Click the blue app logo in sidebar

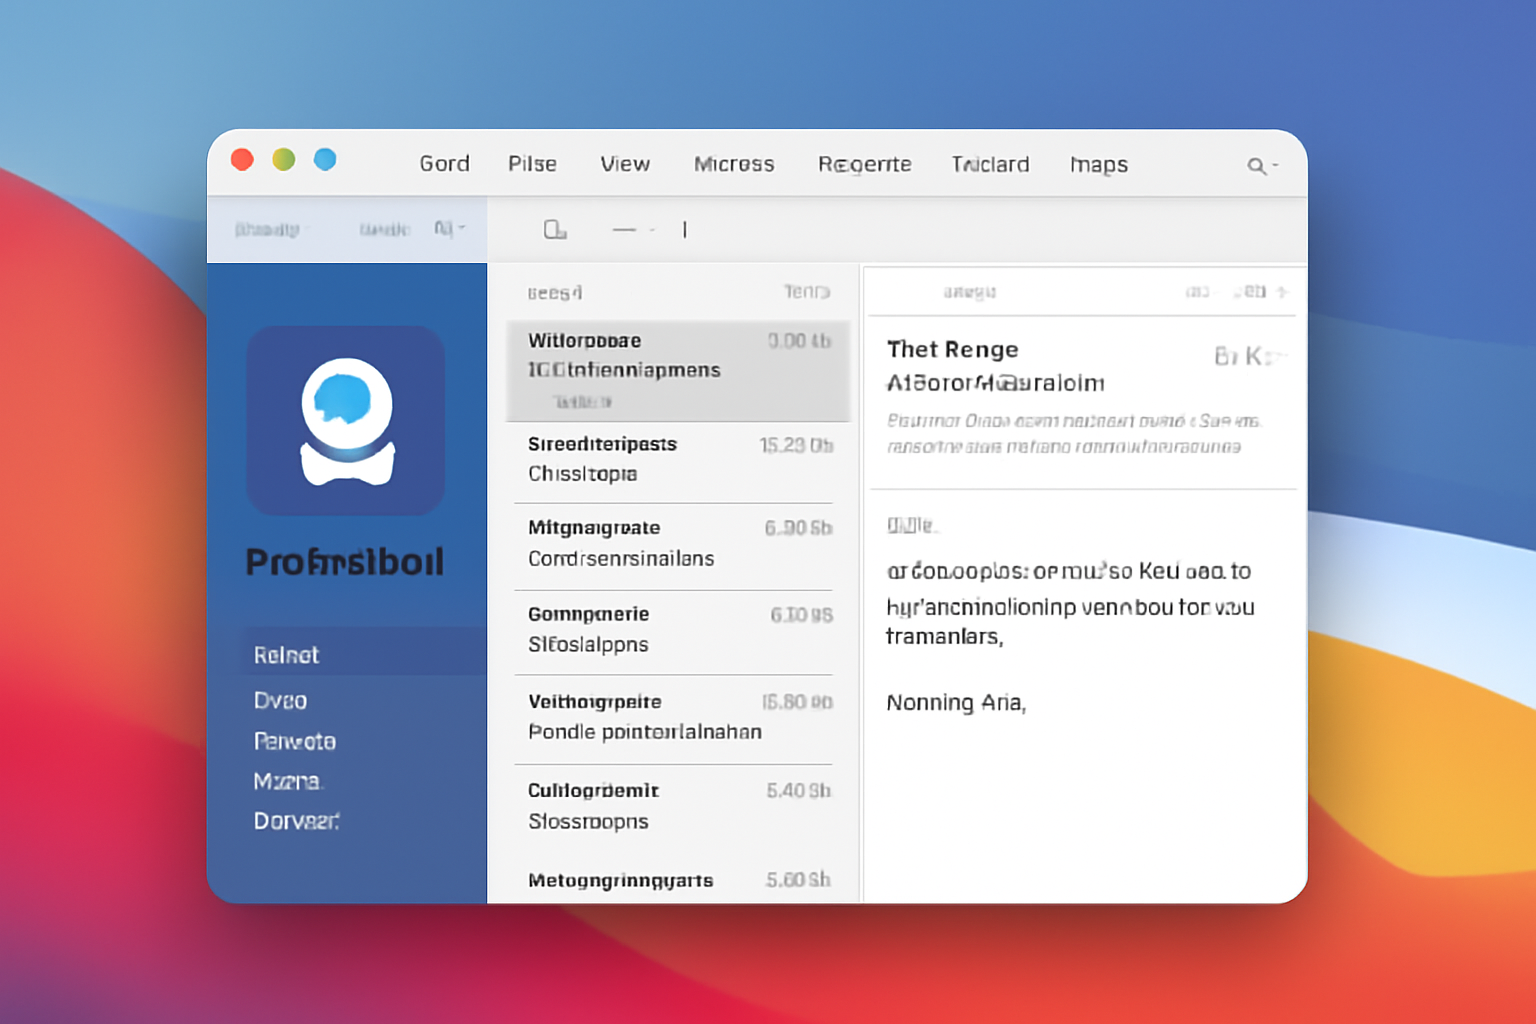[x=346, y=421]
